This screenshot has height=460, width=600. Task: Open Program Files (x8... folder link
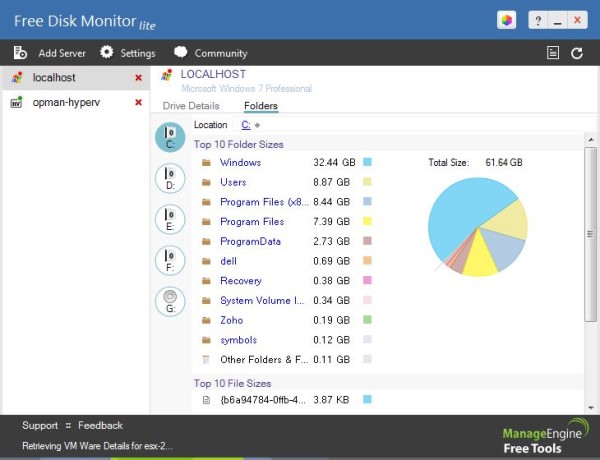[x=264, y=202]
